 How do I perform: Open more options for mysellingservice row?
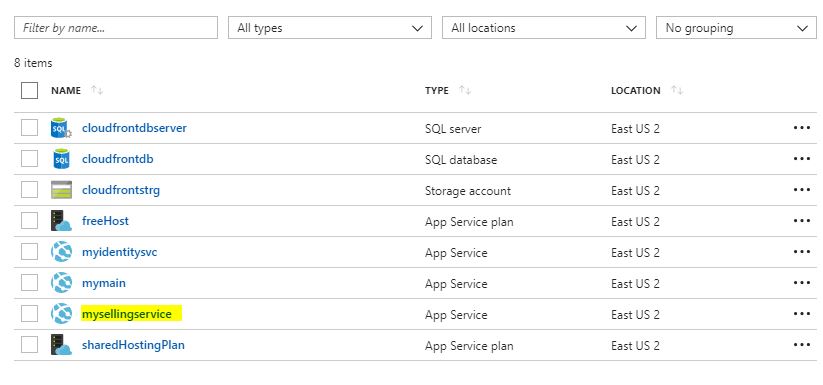point(802,314)
